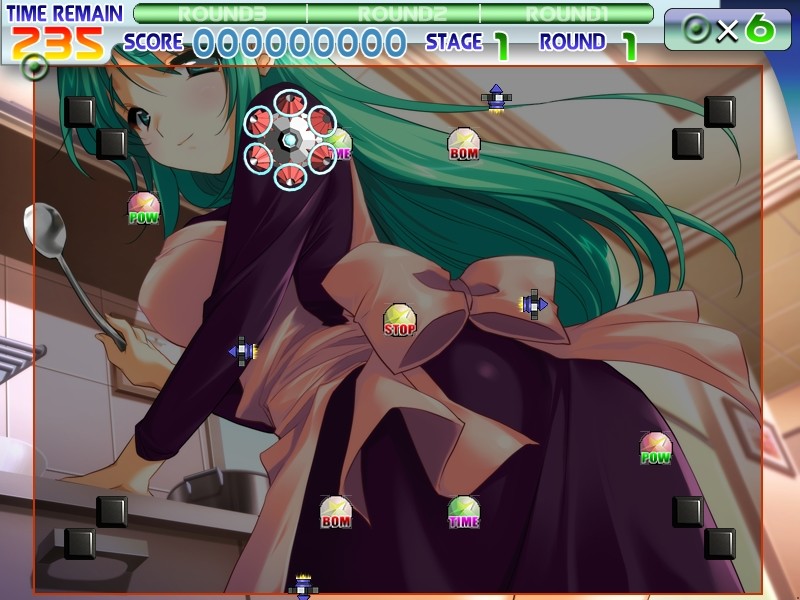The width and height of the screenshot is (800, 600).
Task: Click the ROUND number indicator
Action: [629, 44]
